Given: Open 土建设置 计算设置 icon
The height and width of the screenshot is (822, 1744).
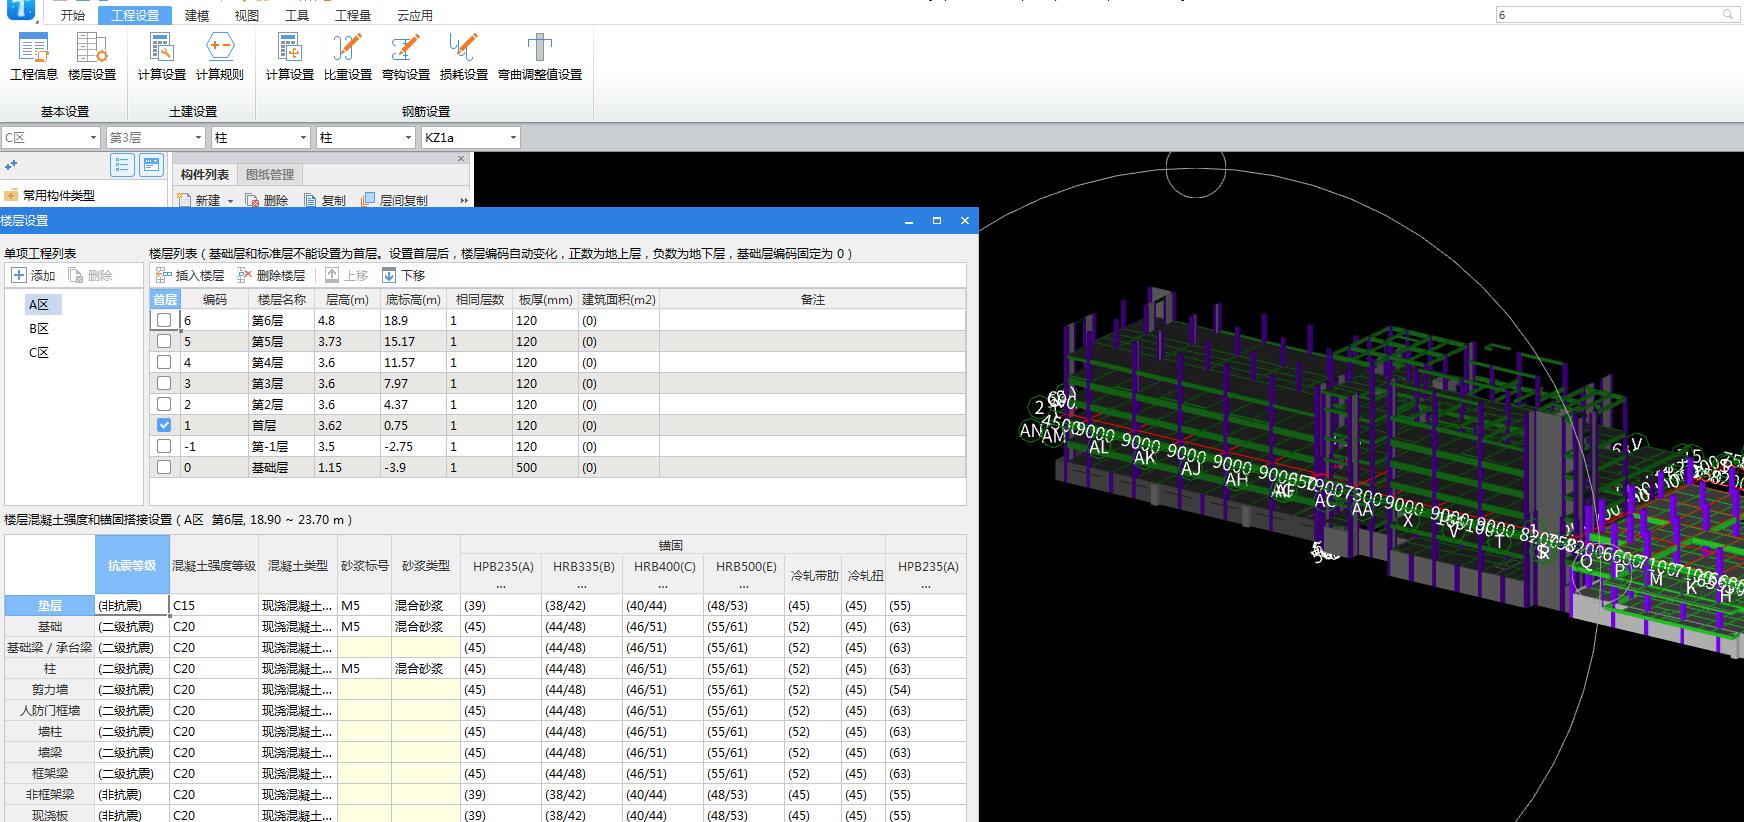Looking at the screenshot, I should pyautogui.click(x=162, y=56).
